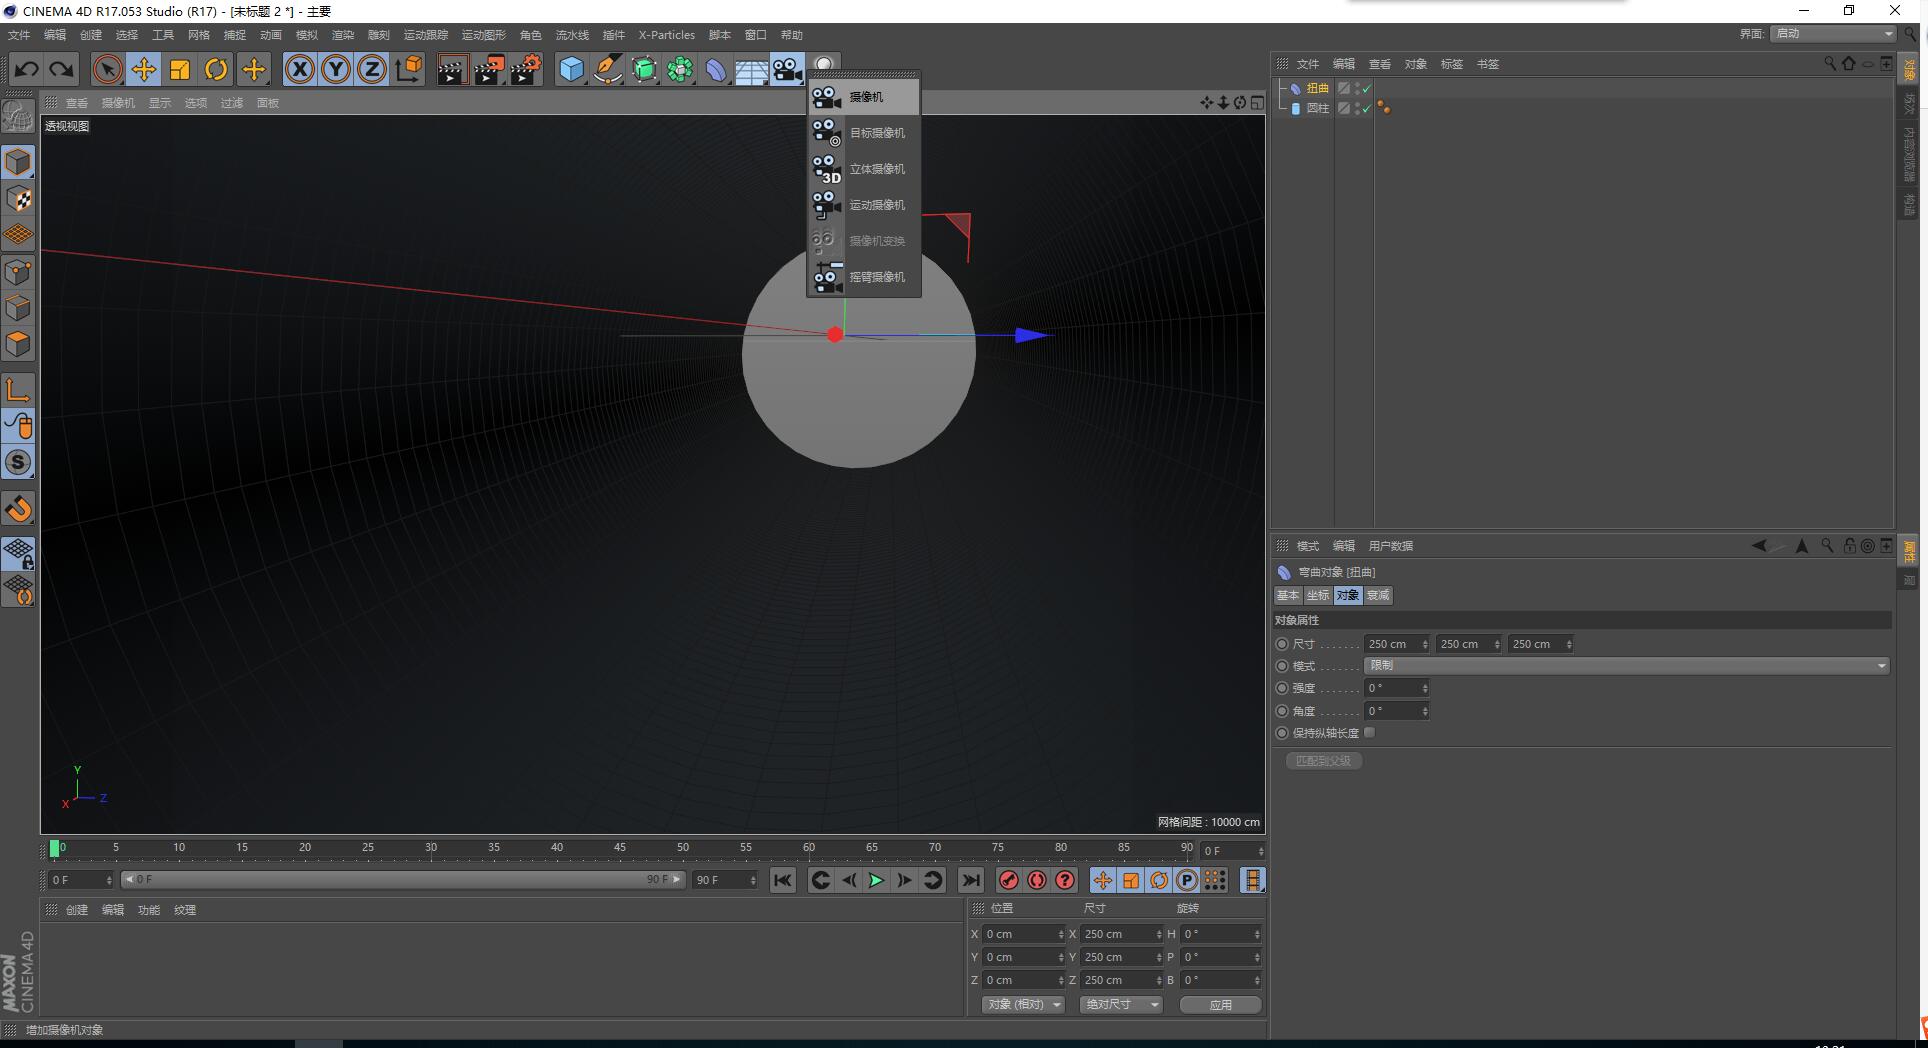
Task: Select the Rotate tool icon
Action: point(216,69)
